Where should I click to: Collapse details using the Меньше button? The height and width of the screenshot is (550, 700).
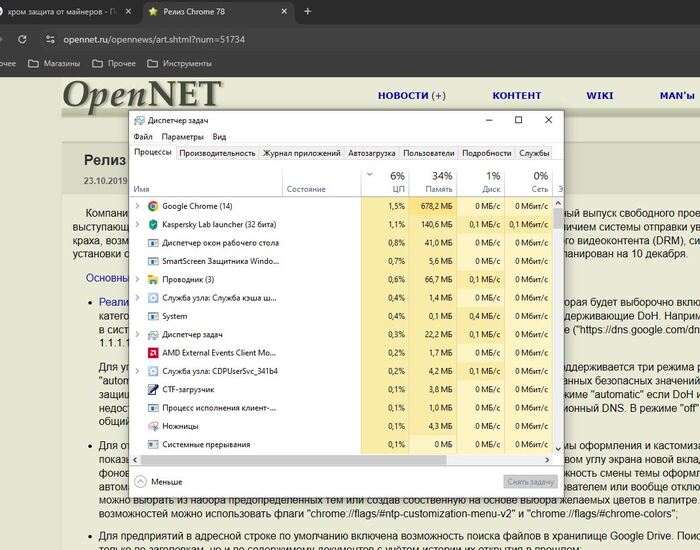(x=158, y=480)
